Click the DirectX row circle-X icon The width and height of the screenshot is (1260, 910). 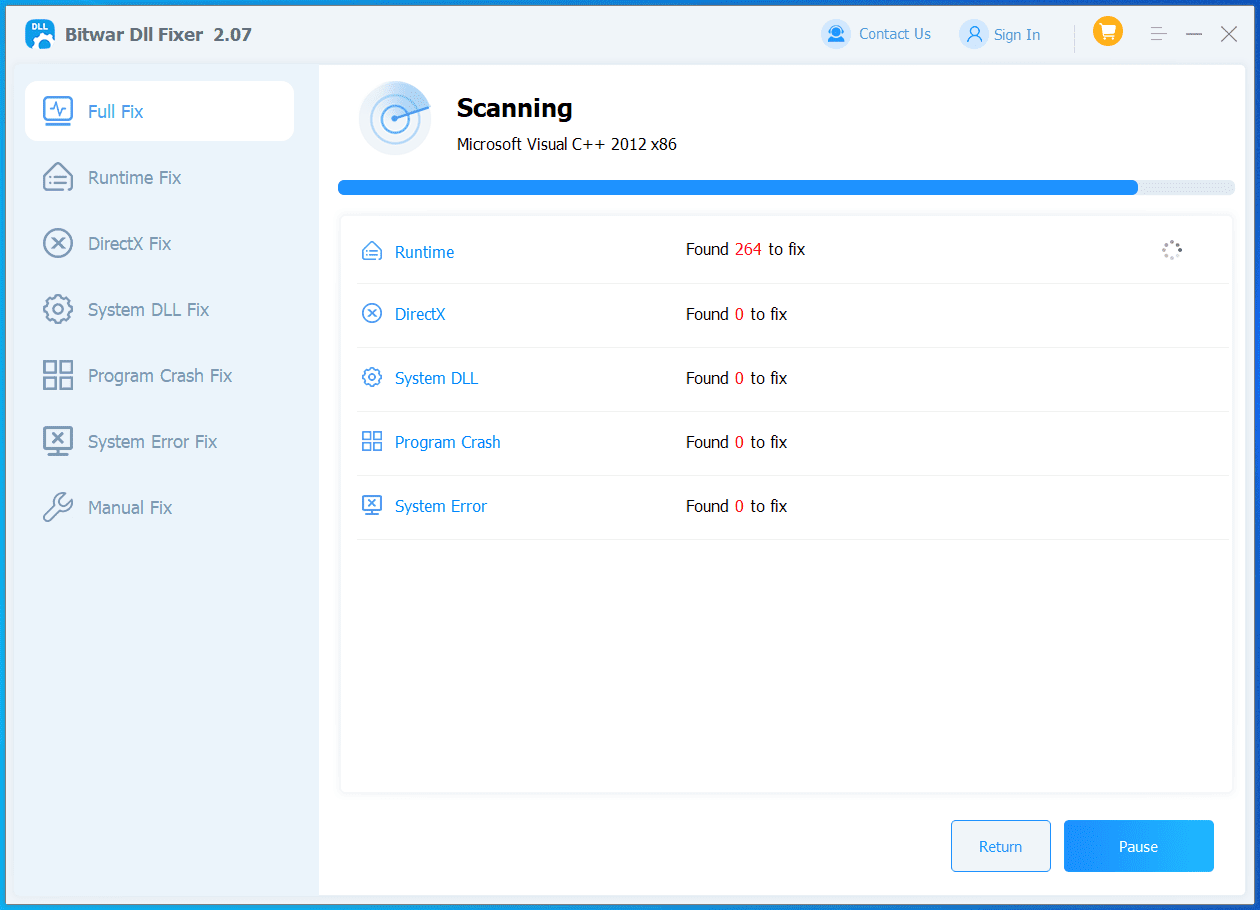pos(372,313)
